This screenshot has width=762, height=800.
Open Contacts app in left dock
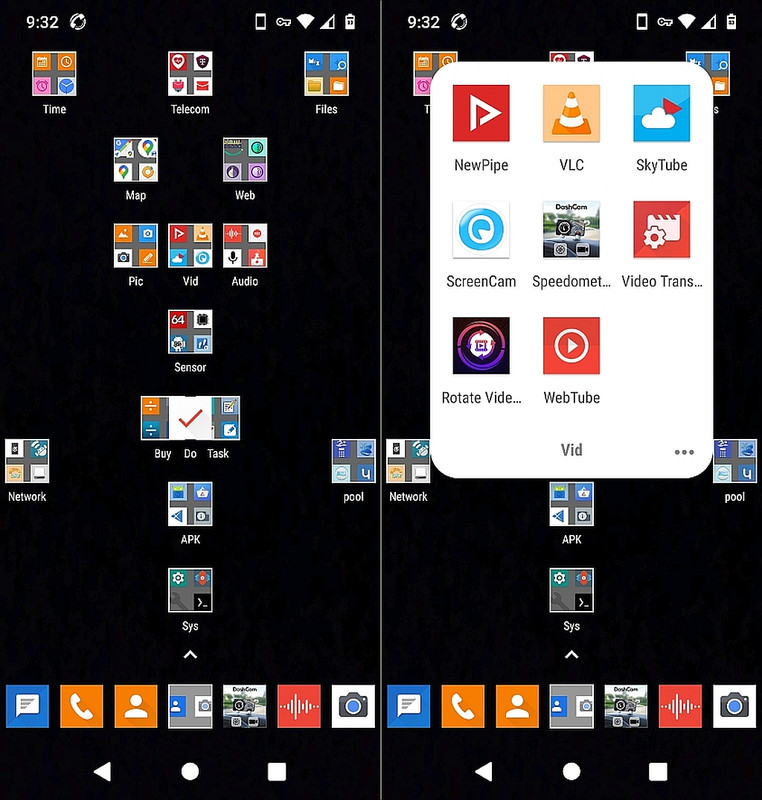[136, 707]
